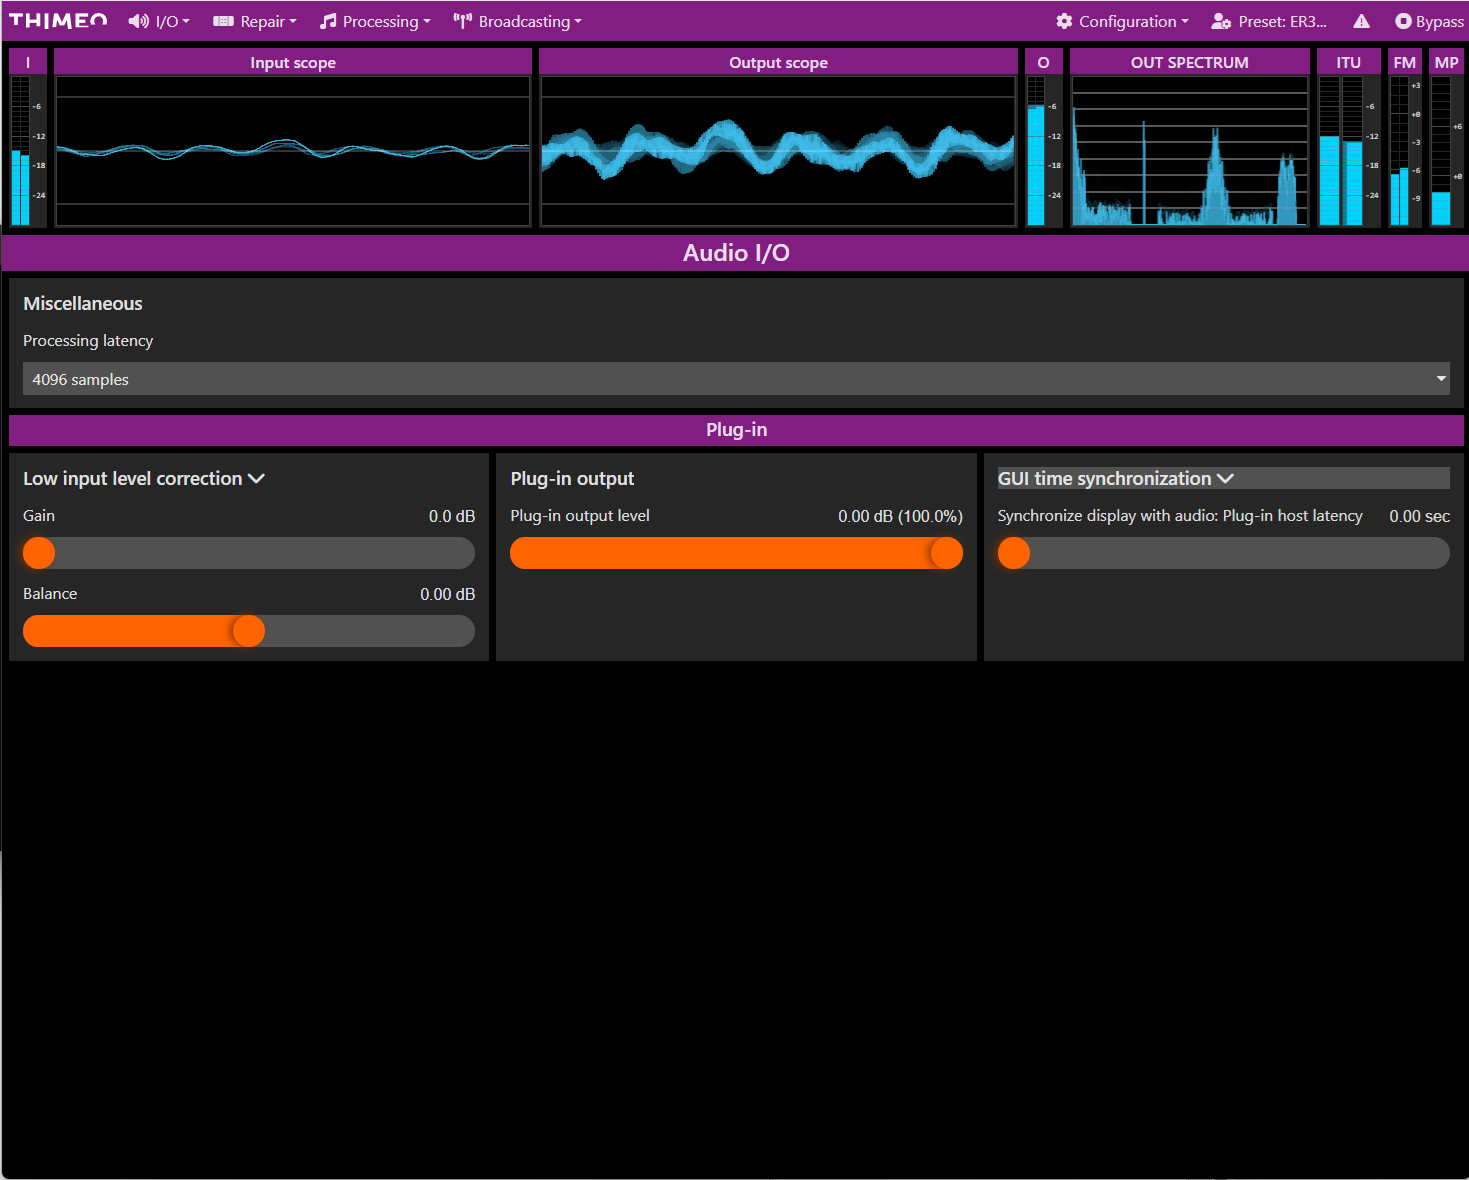Click the FM meter header

(1405, 62)
